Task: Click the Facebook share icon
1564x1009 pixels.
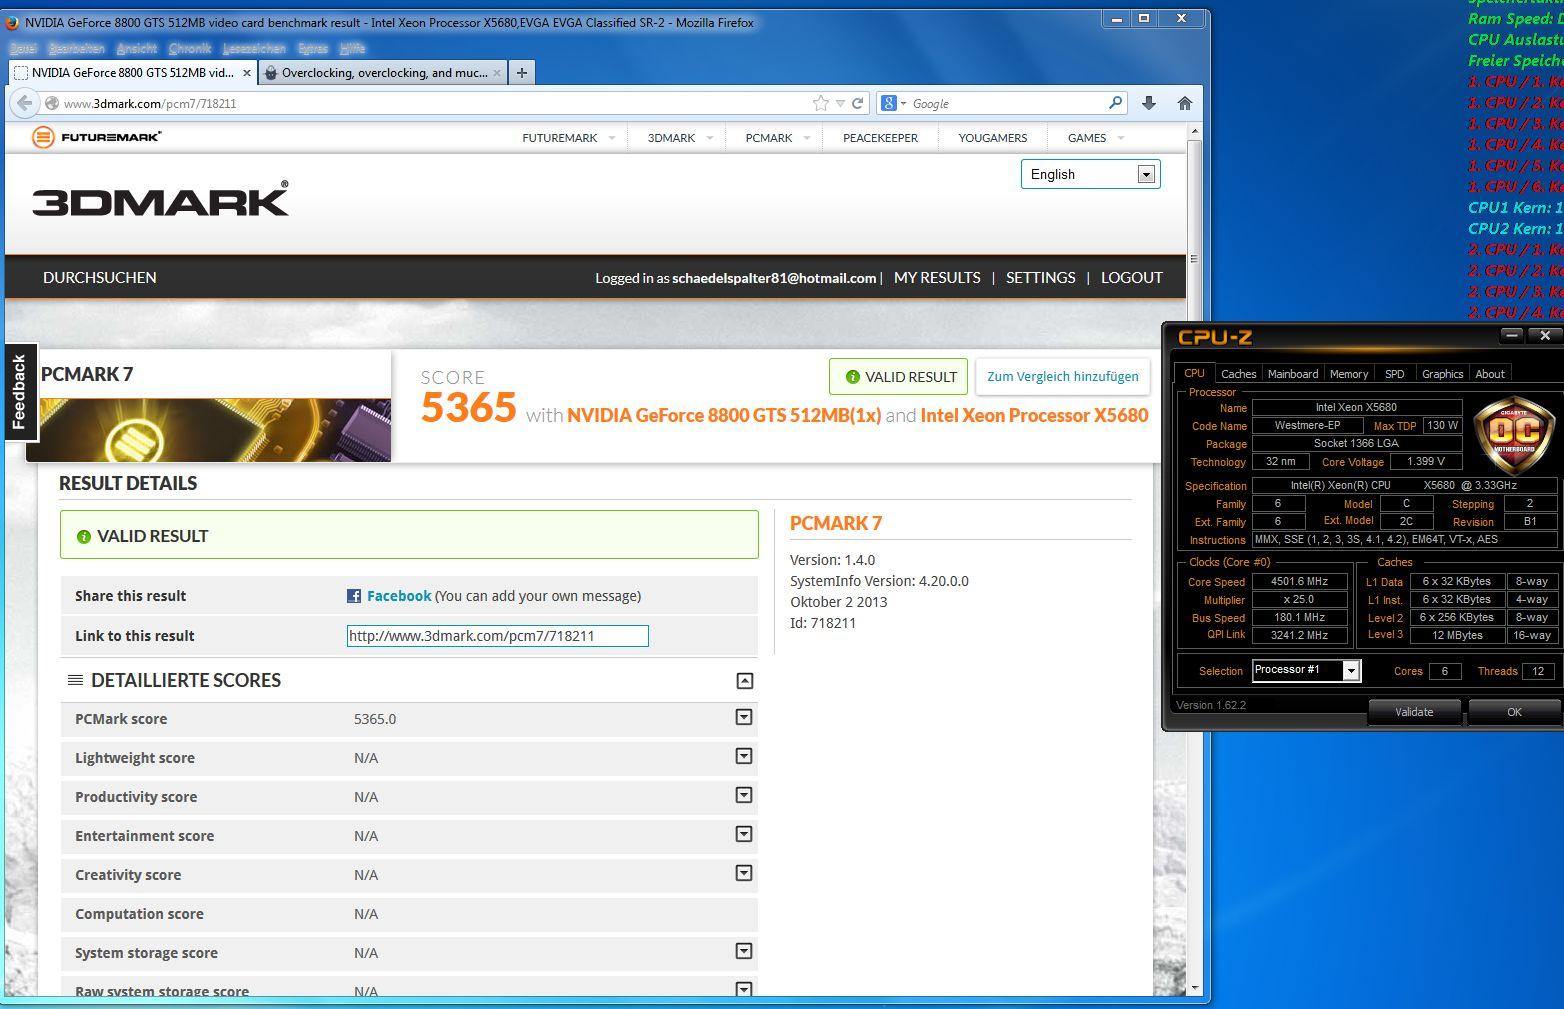Action: pyautogui.click(x=354, y=596)
